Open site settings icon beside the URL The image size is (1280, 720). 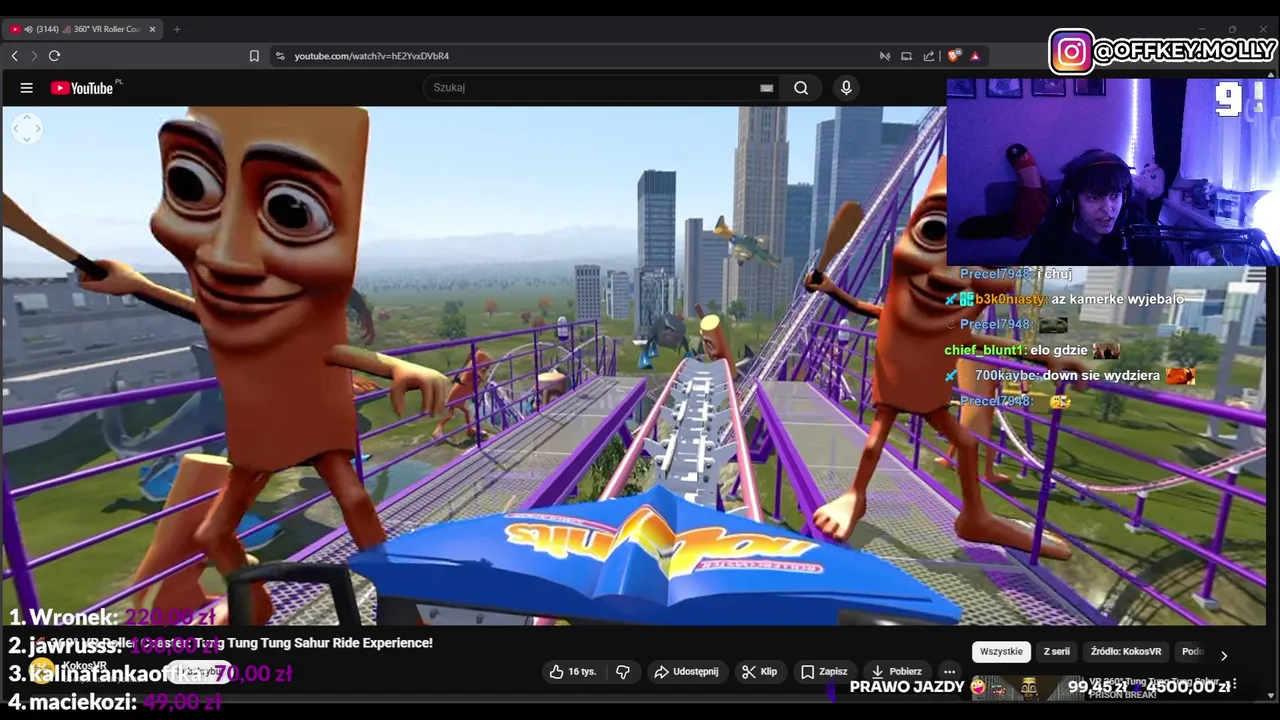coord(280,56)
